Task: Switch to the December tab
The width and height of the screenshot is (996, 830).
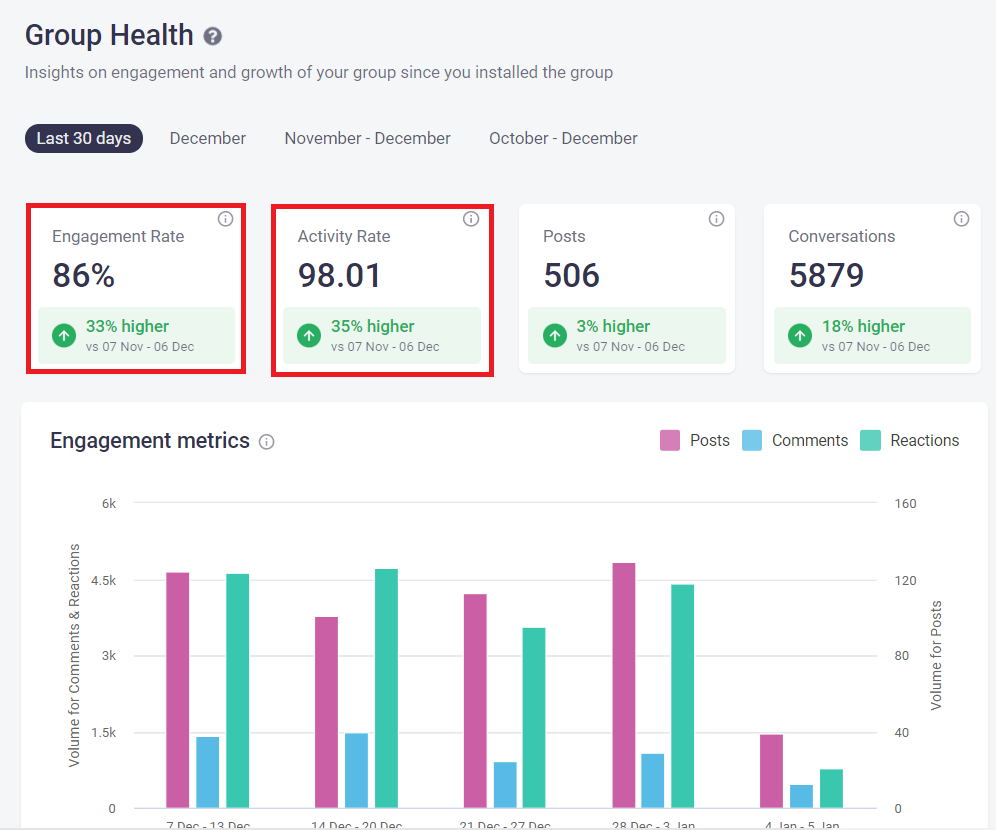Action: [208, 138]
